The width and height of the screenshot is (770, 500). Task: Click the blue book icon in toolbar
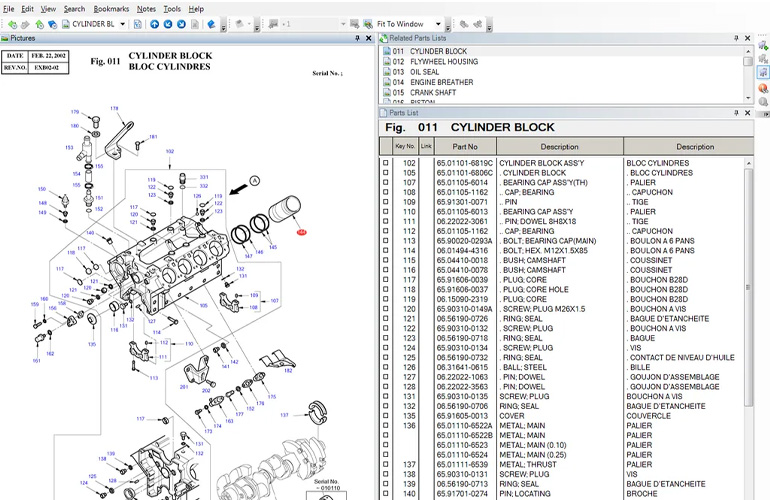click(x=212, y=23)
